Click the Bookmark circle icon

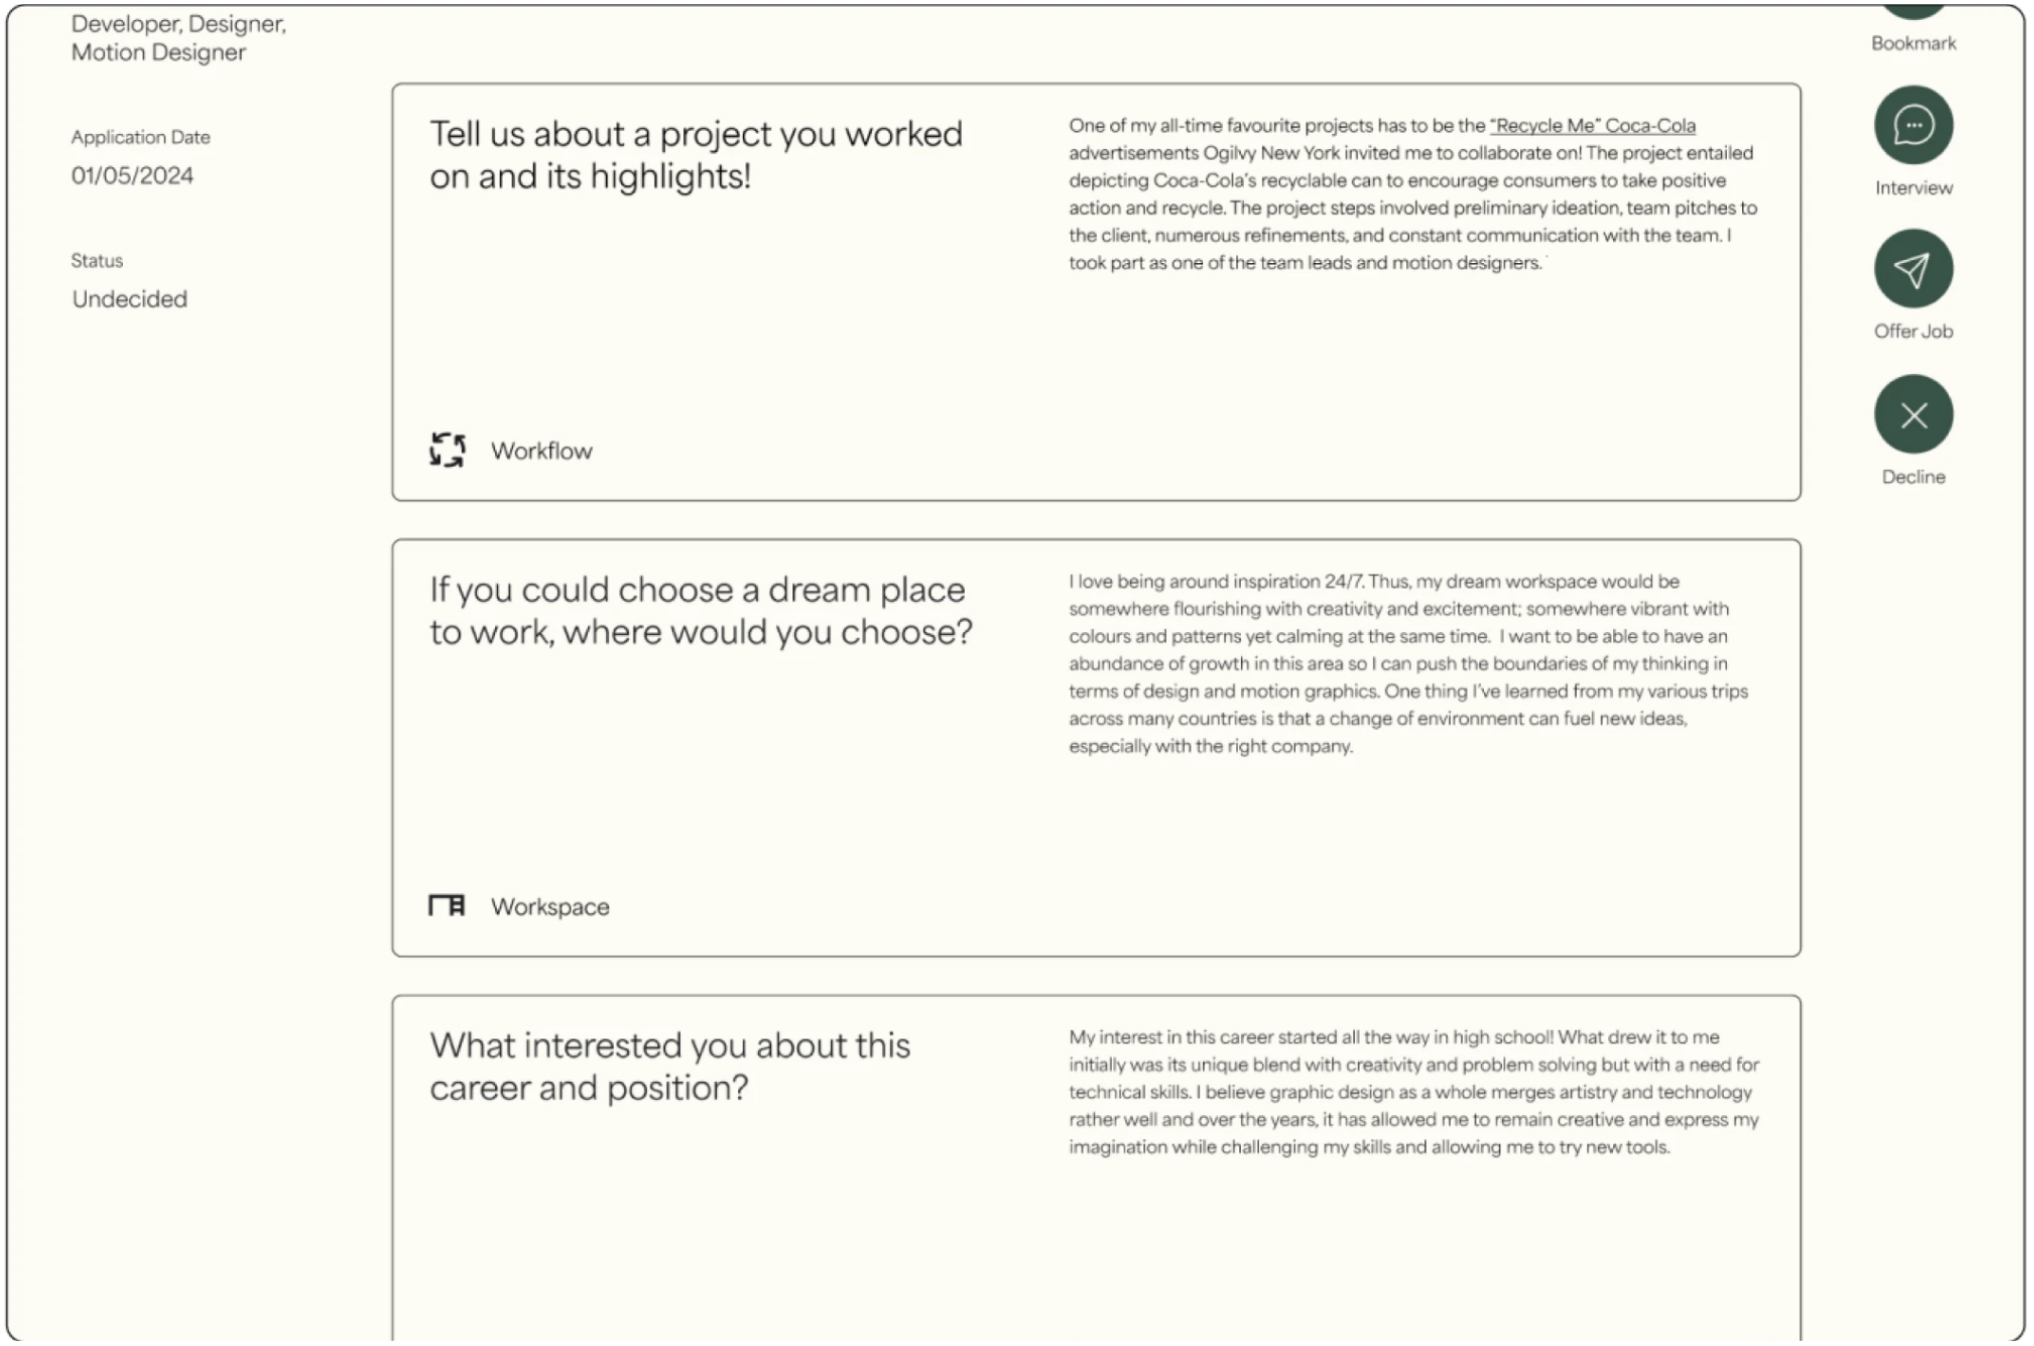tap(1912, 8)
